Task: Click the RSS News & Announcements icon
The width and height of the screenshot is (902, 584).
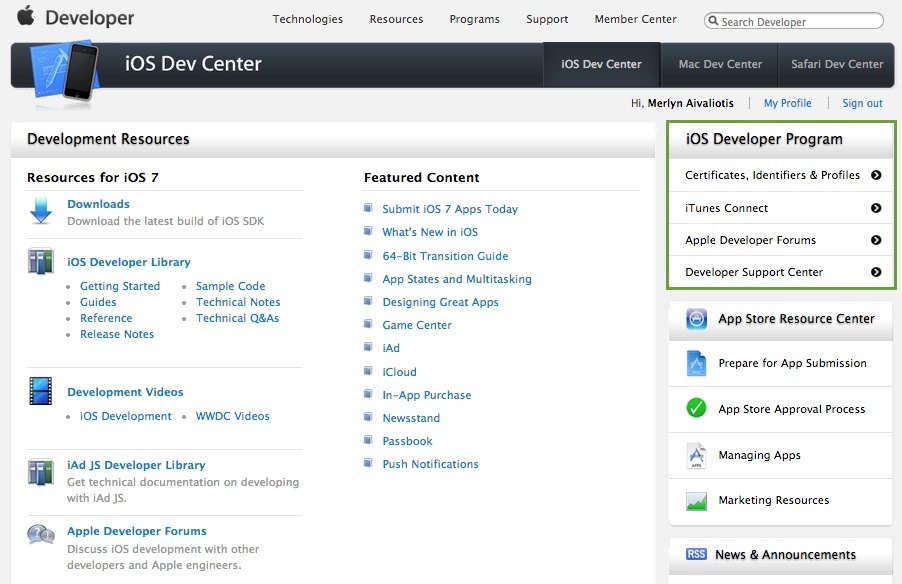Action: pos(697,554)
